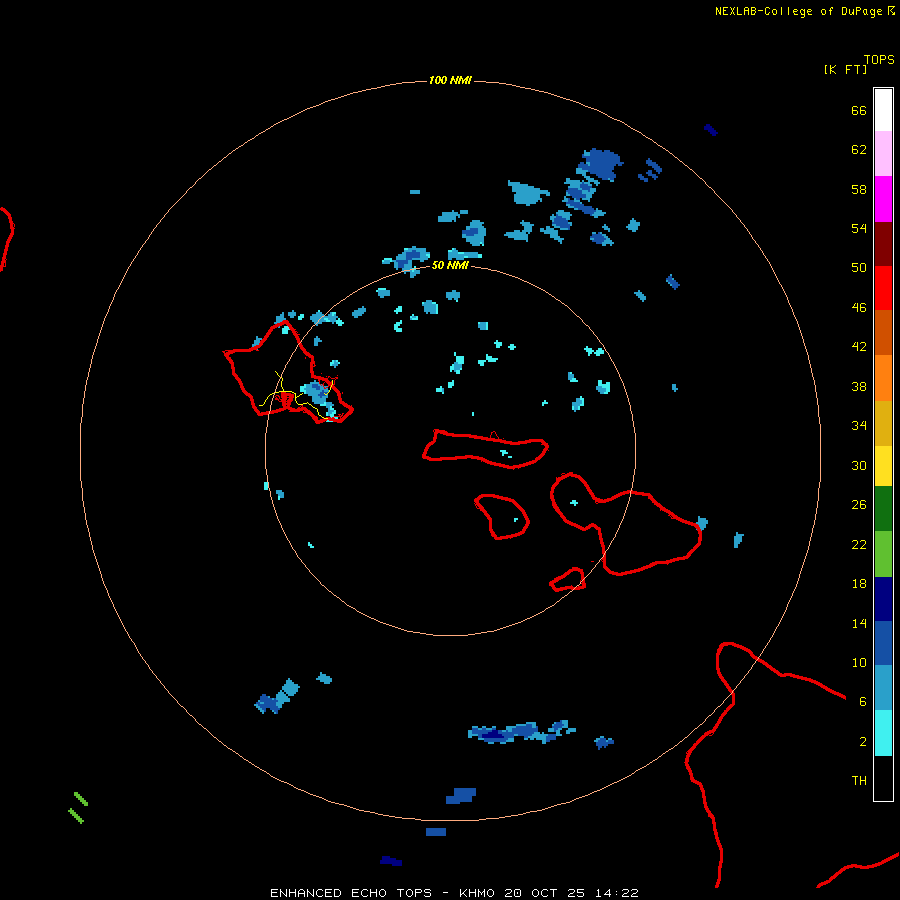Click the [K FT] units label

coord(845,70)
